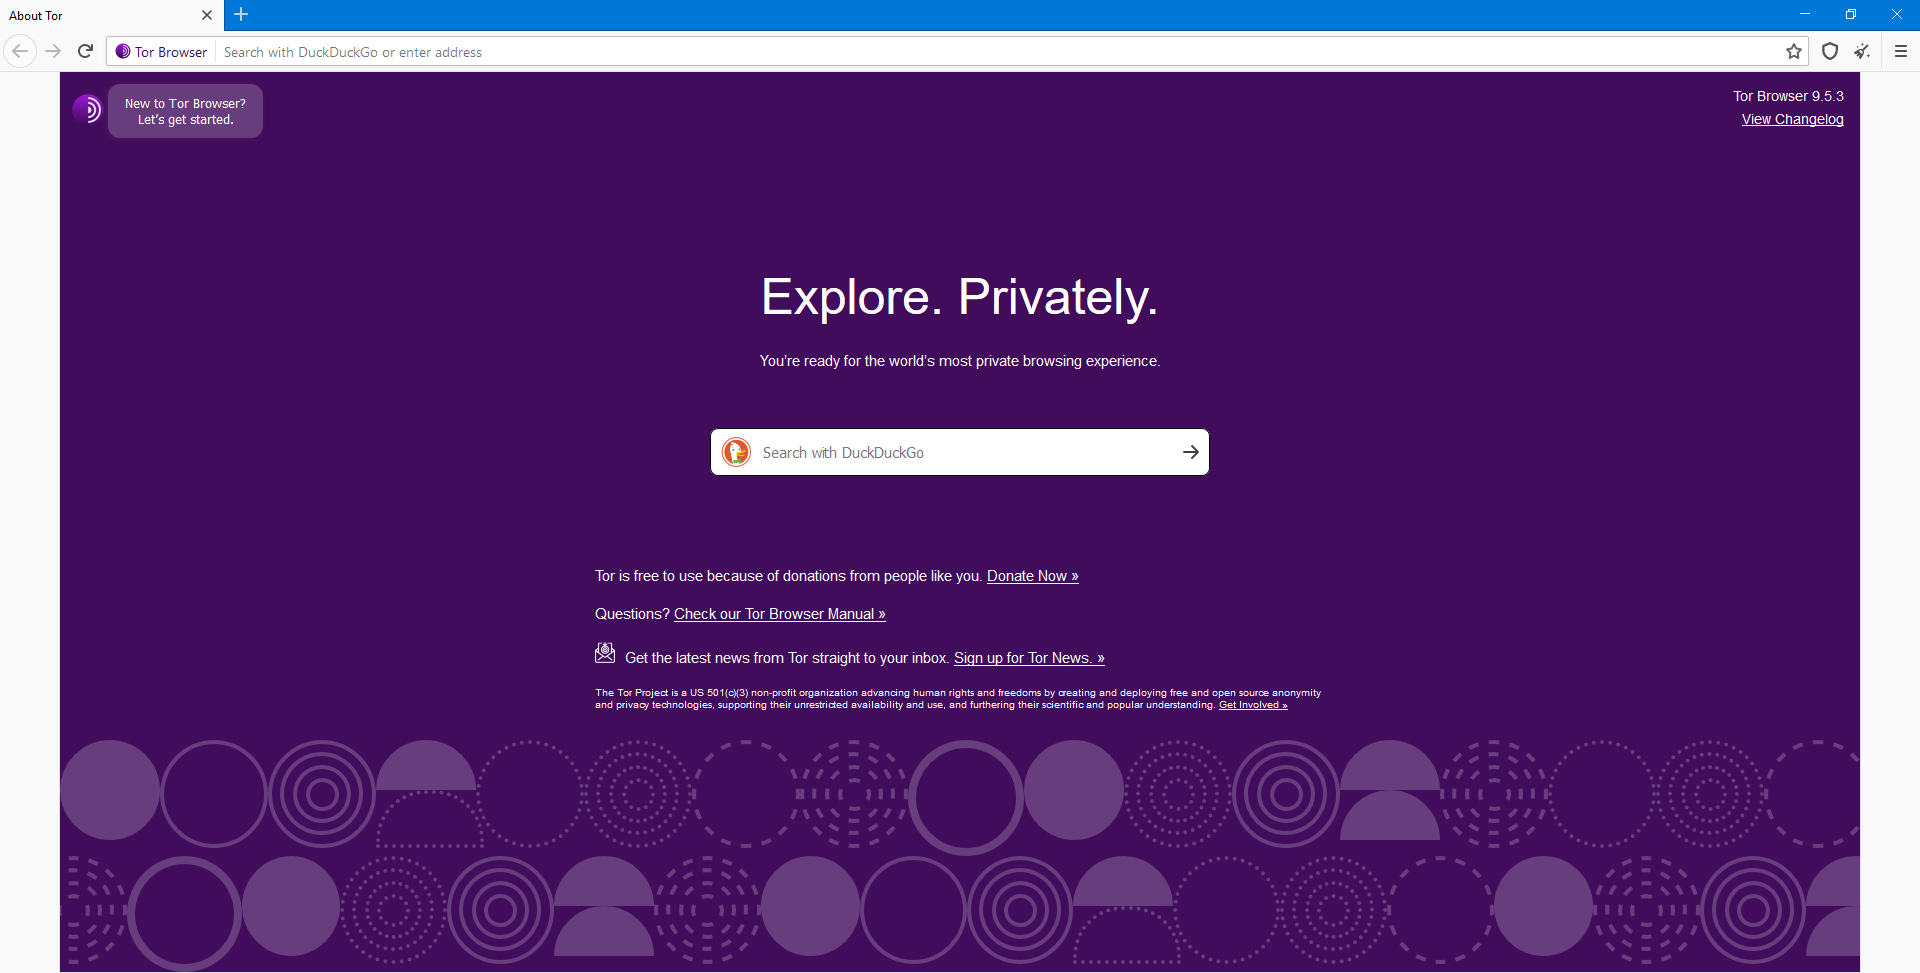This screenshot has width=1920, height=973.
Task: Reload the current page
Action: (85, 51)
